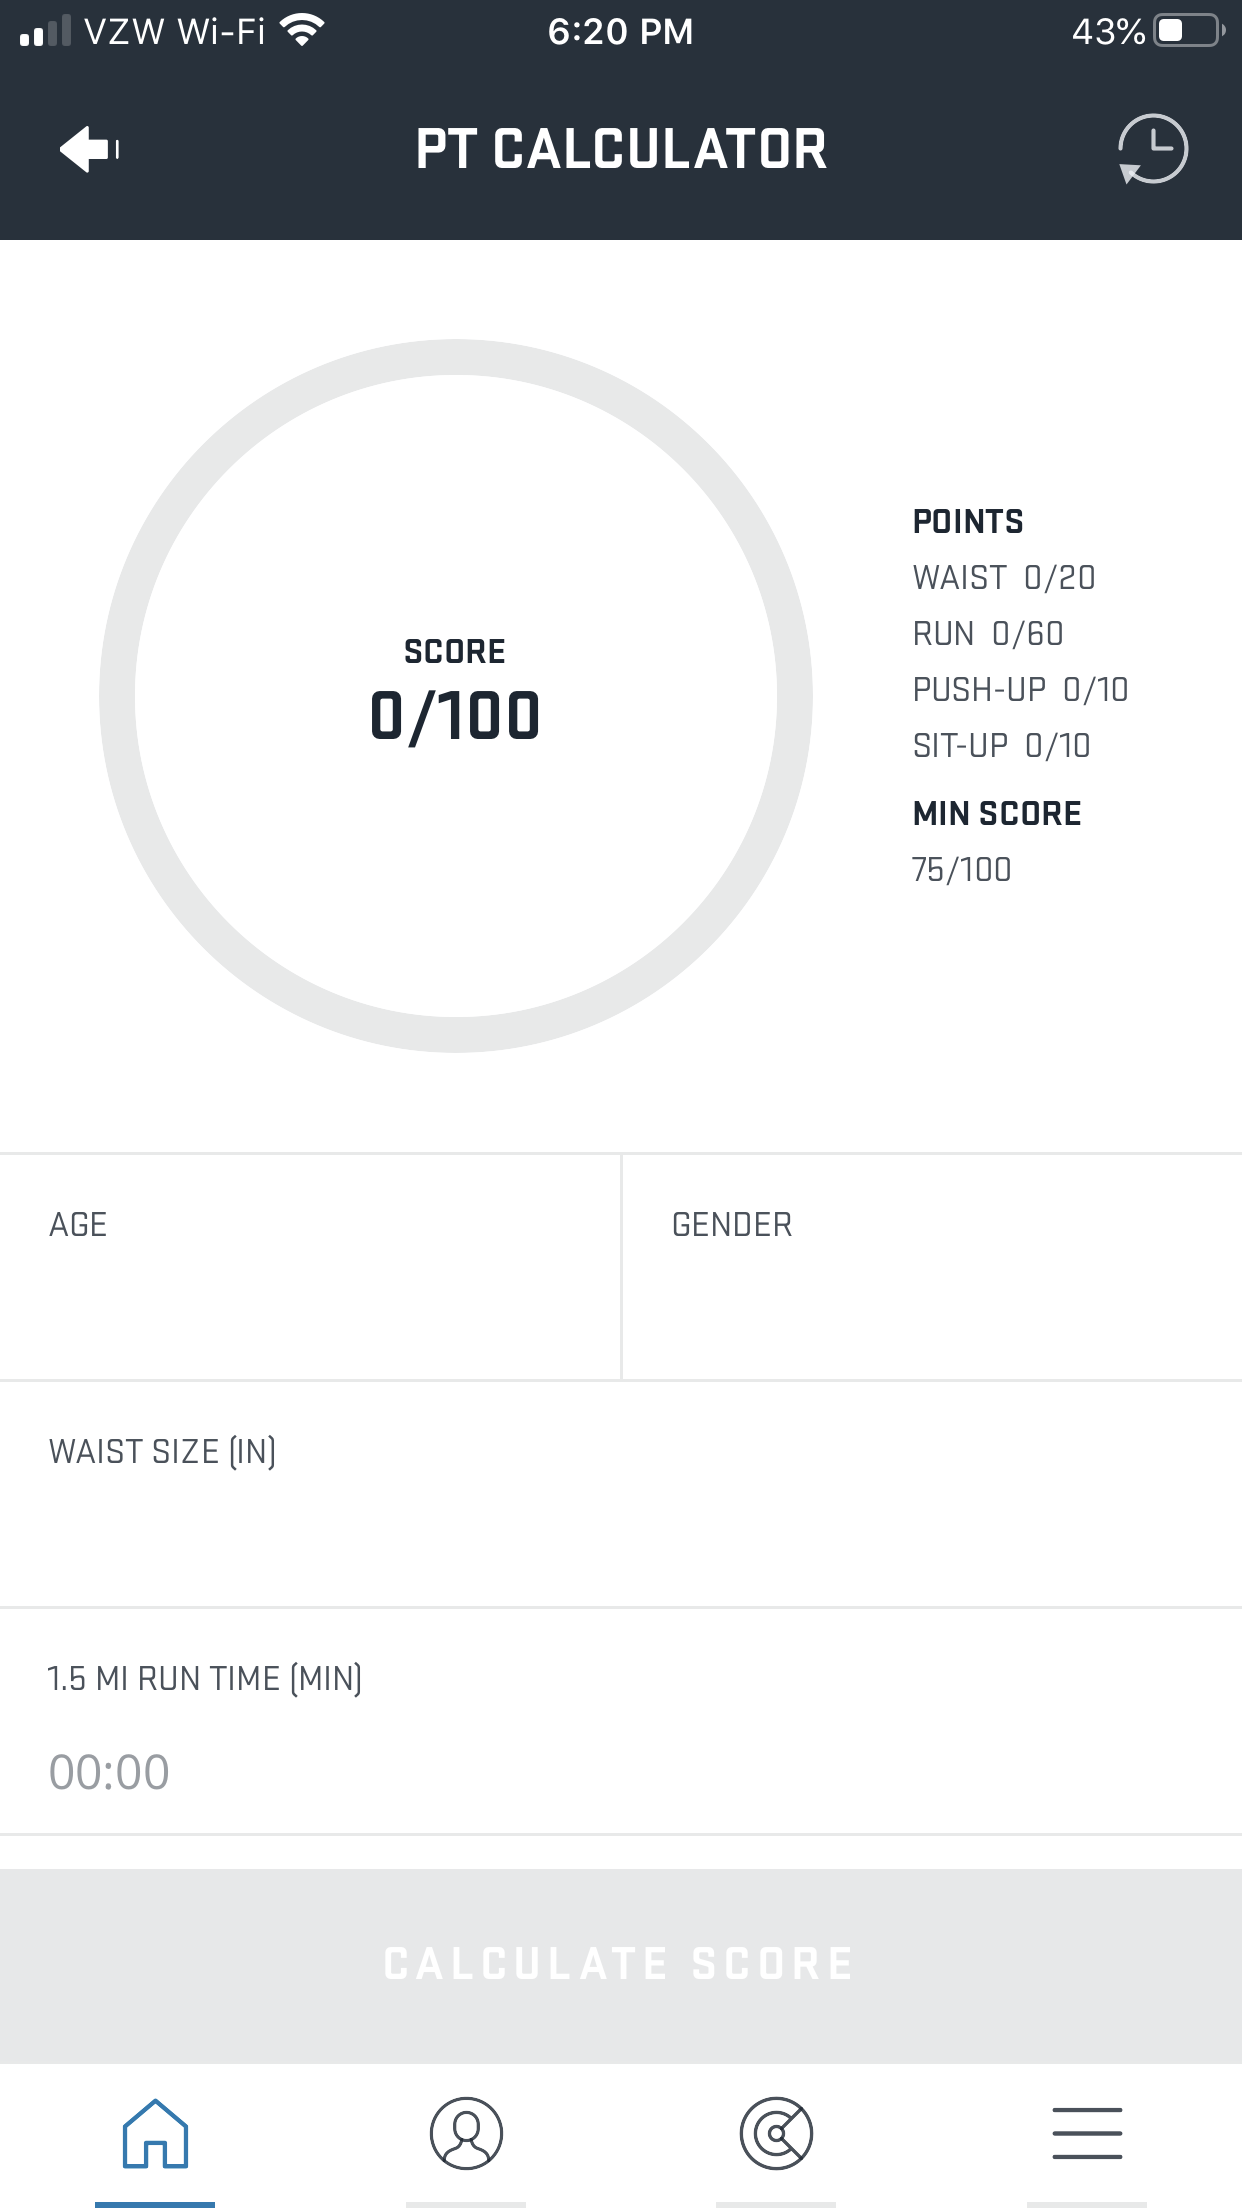Open the target goals tab icon
This screenshot has width=1242, height=2208.
pyautogui.click(x=776, y=2134)
